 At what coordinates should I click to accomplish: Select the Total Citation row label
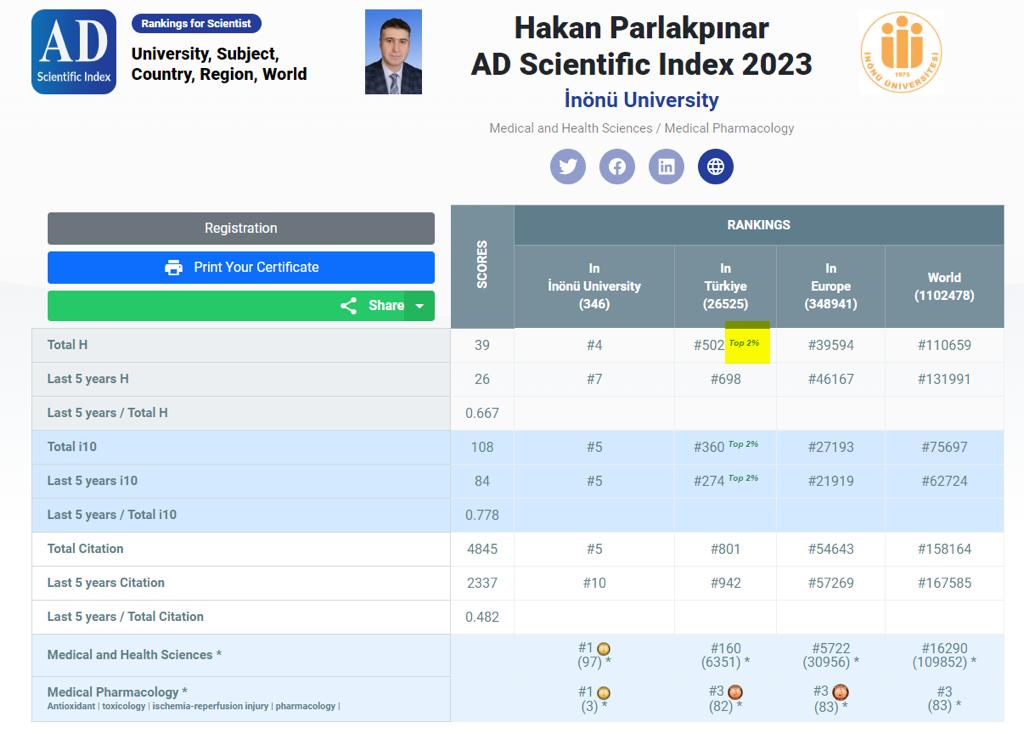[86, 549]
